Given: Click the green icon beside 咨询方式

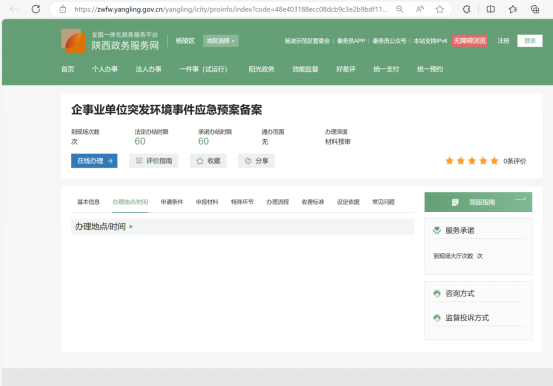Looking at the screenshot, I should click(437, 294).
